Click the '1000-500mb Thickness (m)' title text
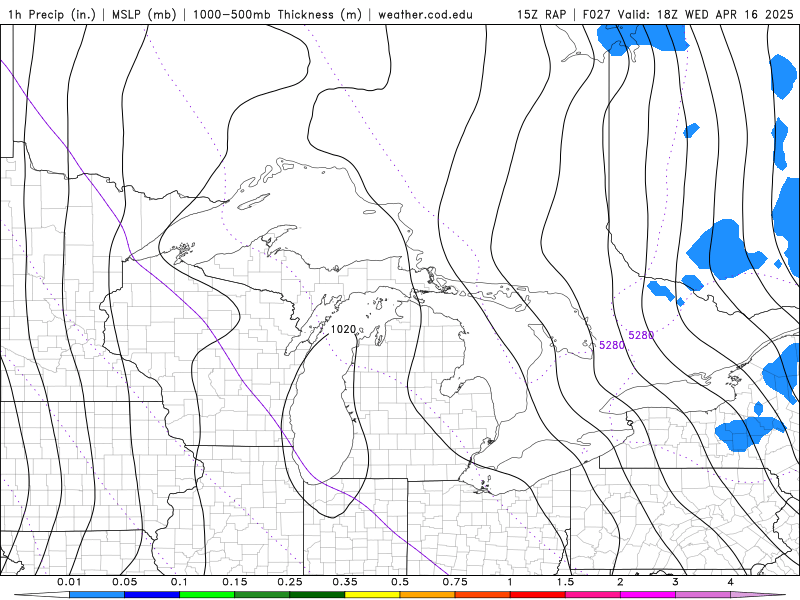The height and width of the screenshot is (600, 800). click(277, 14)
